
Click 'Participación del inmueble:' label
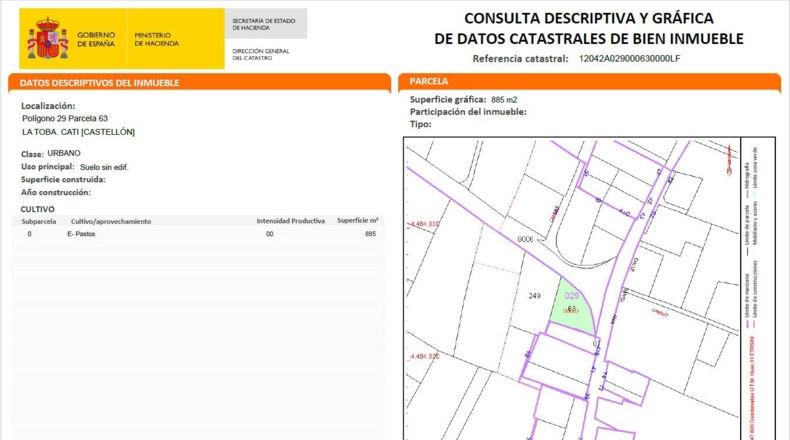pos(468,112)
